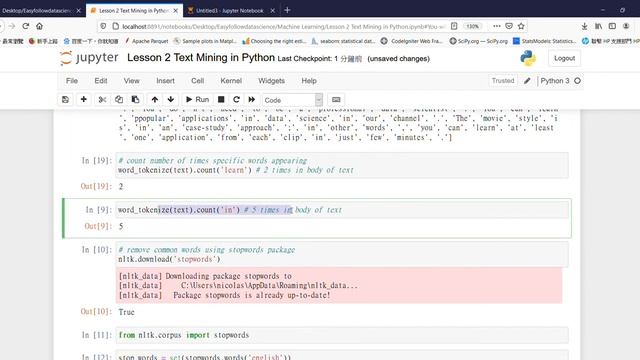This screenshot has height=360, width=640.
Task: Open the page actions ellipsis menu
Action: pos(496,26)
